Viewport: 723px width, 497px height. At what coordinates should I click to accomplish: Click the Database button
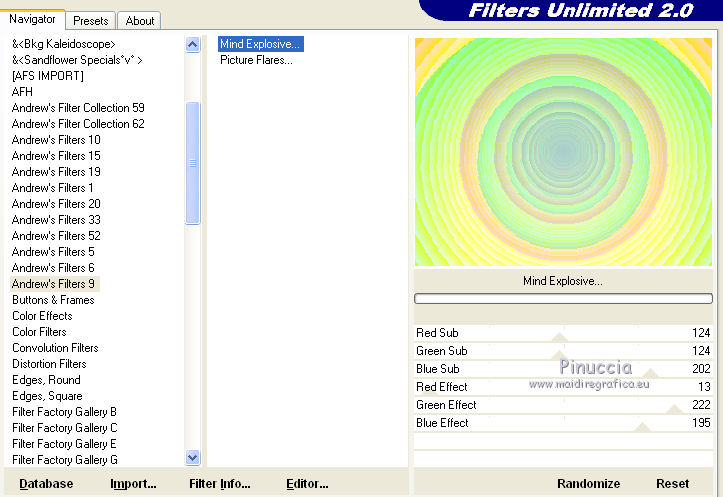click(46, 484)
